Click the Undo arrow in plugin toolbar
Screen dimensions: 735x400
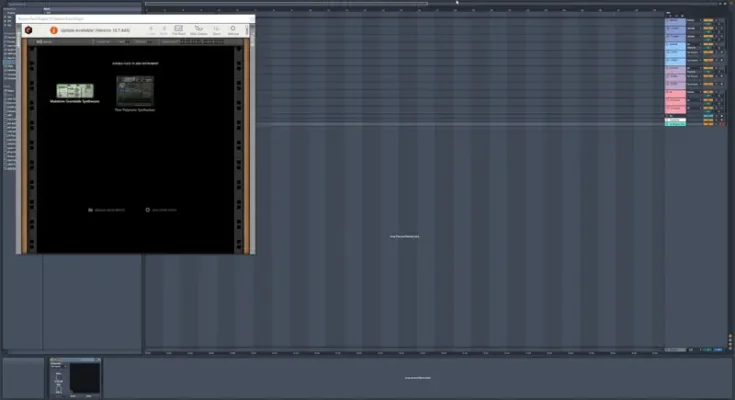151,30
